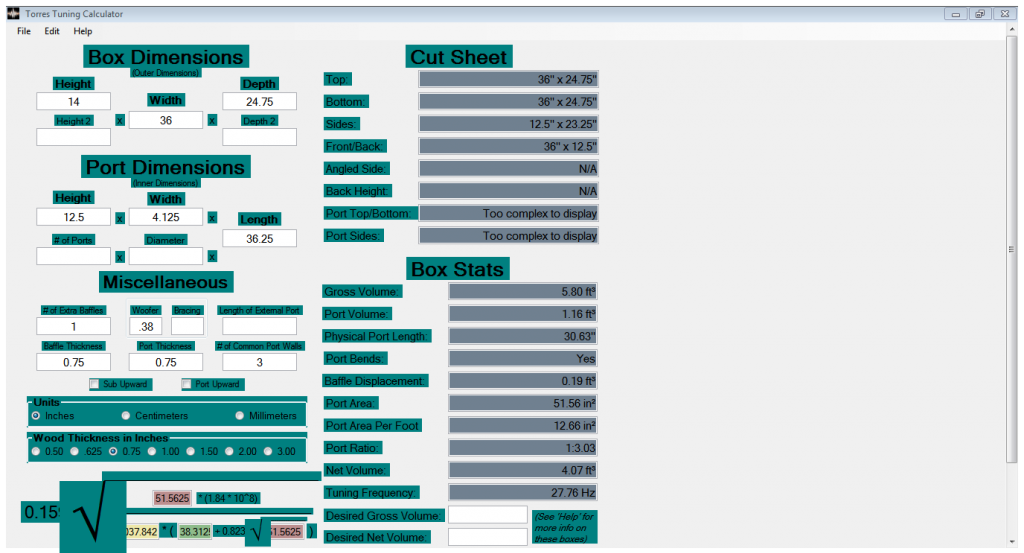Click the Port Thickness field

coord(166,362)
